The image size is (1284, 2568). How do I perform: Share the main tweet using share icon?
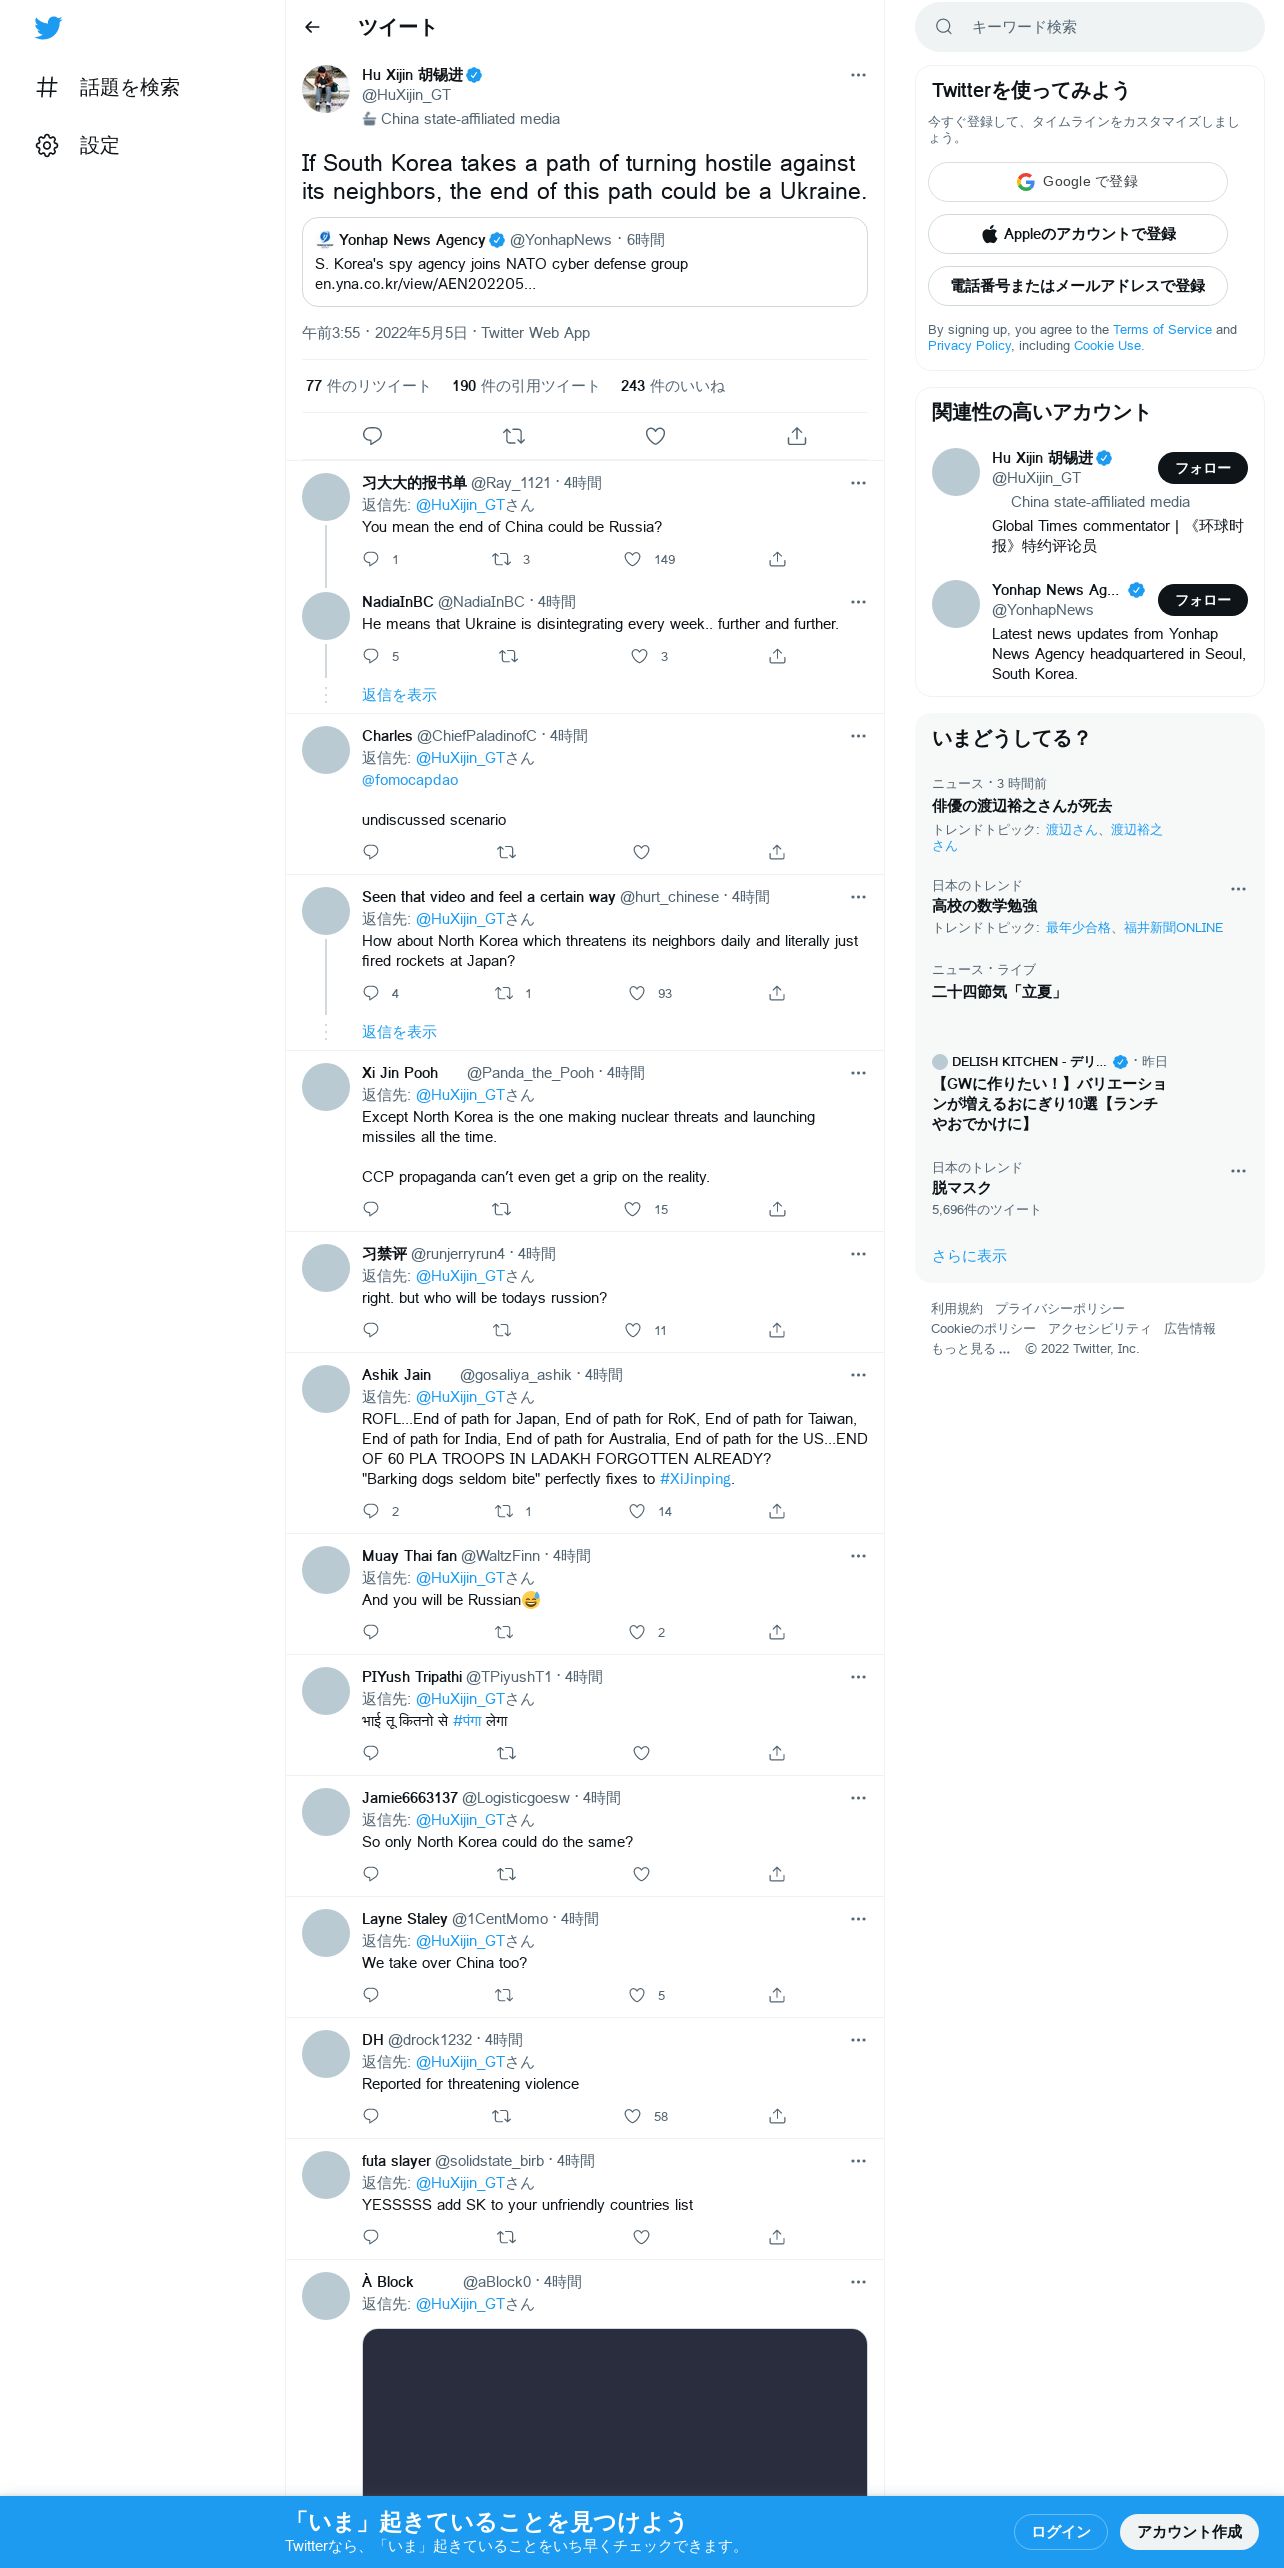[x=797, y=436]
